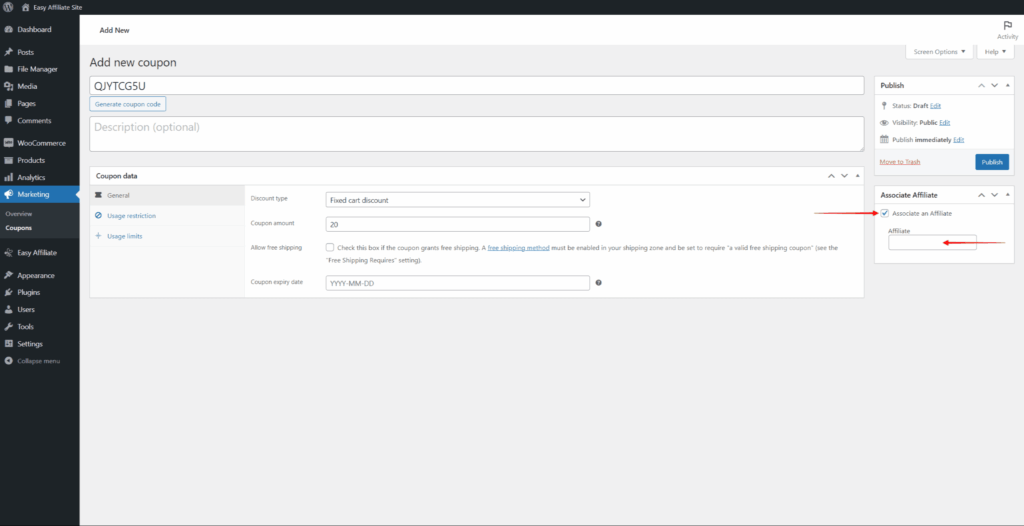The width and height of the screenshot is (1024, 526).
Task: Click the Settings sliders icon
Action: [x=8, y=344]
